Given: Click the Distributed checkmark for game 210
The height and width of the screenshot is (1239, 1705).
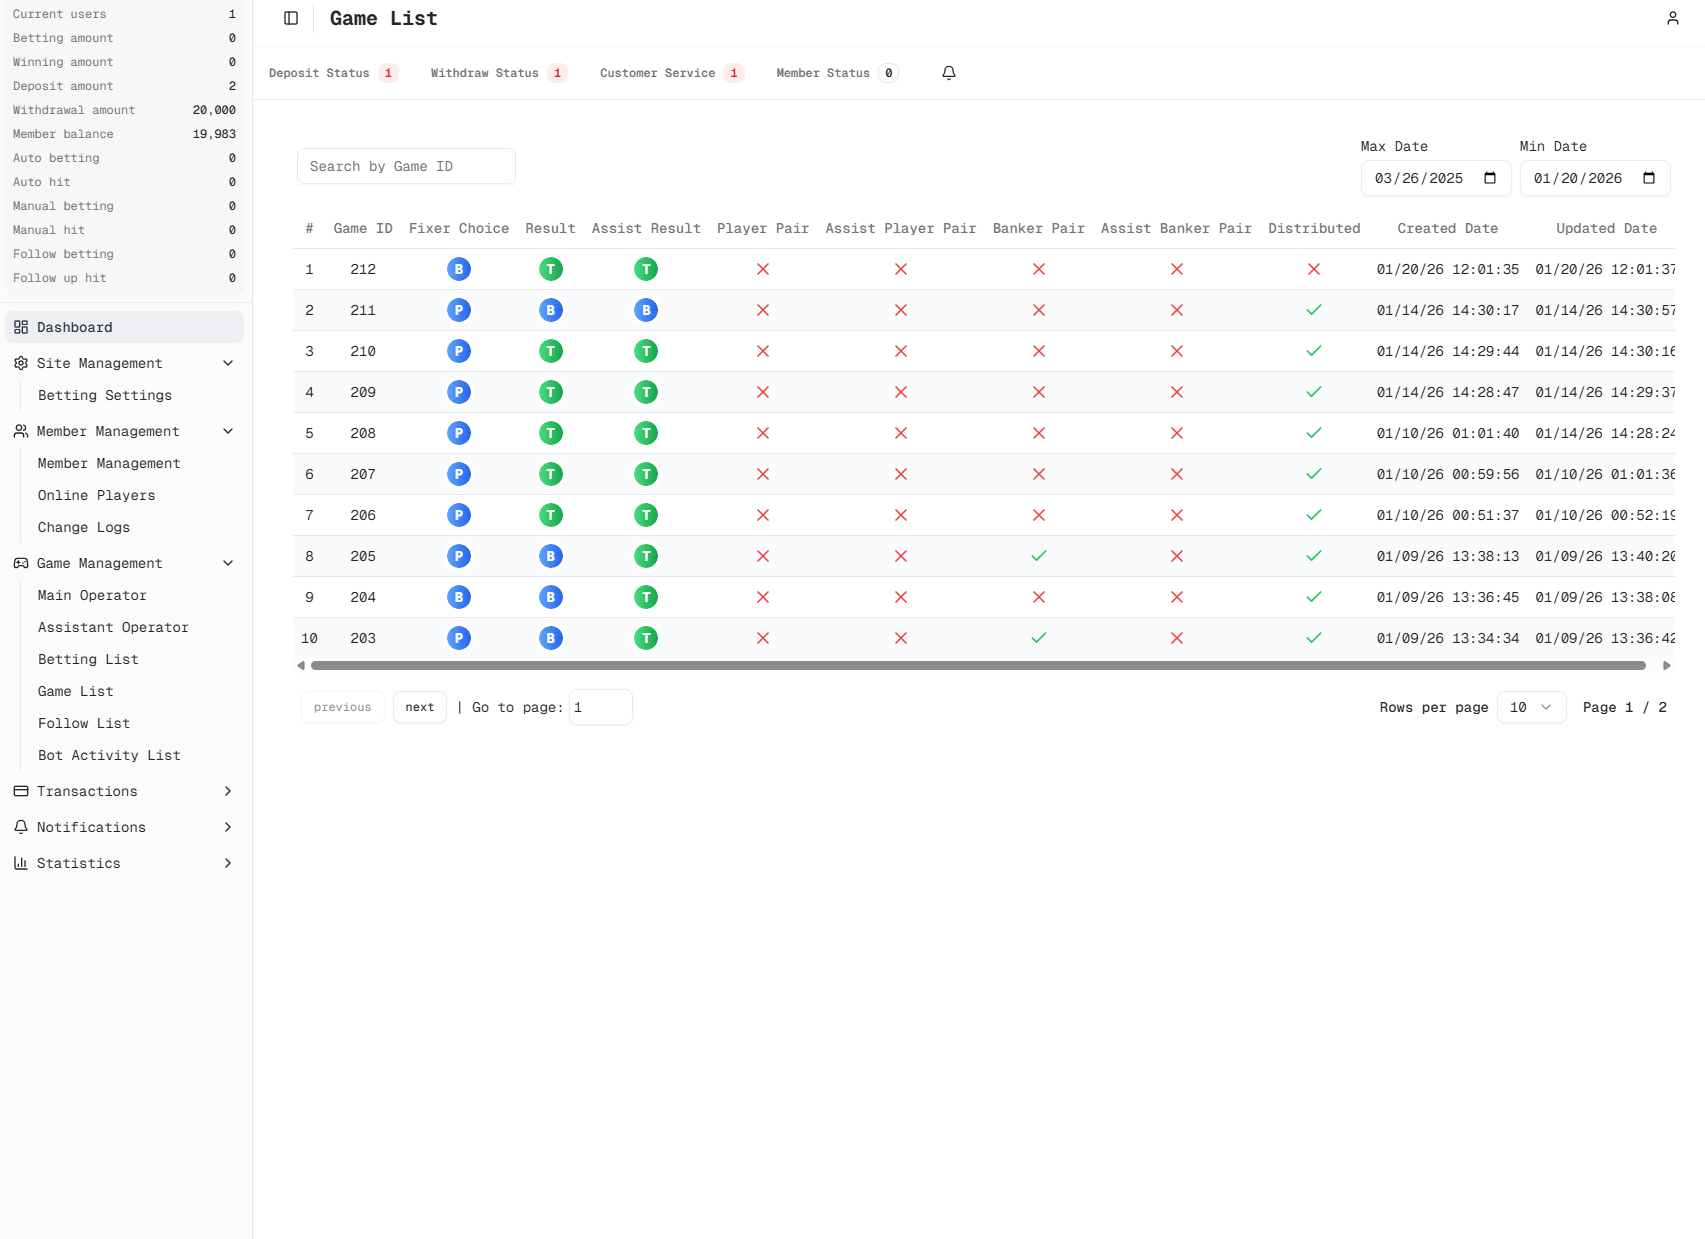Looking at the screenshot, I should (x=1313, y=351).
